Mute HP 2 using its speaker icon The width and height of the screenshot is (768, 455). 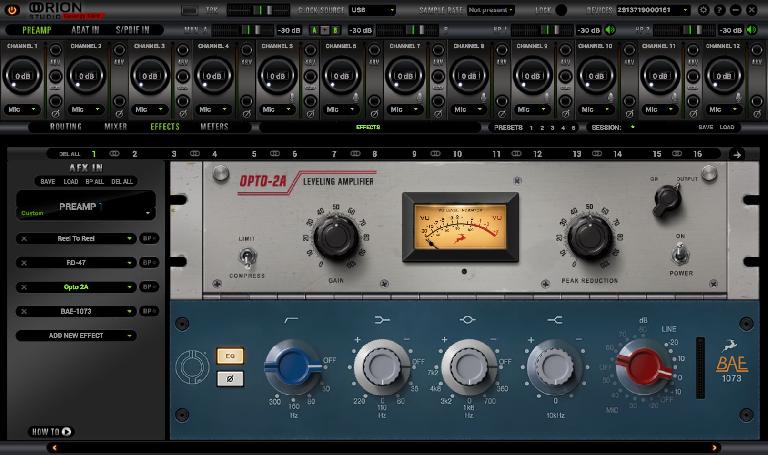point(752,30)
